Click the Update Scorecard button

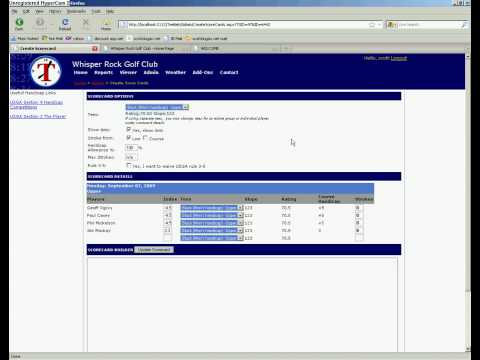point(154,250)
